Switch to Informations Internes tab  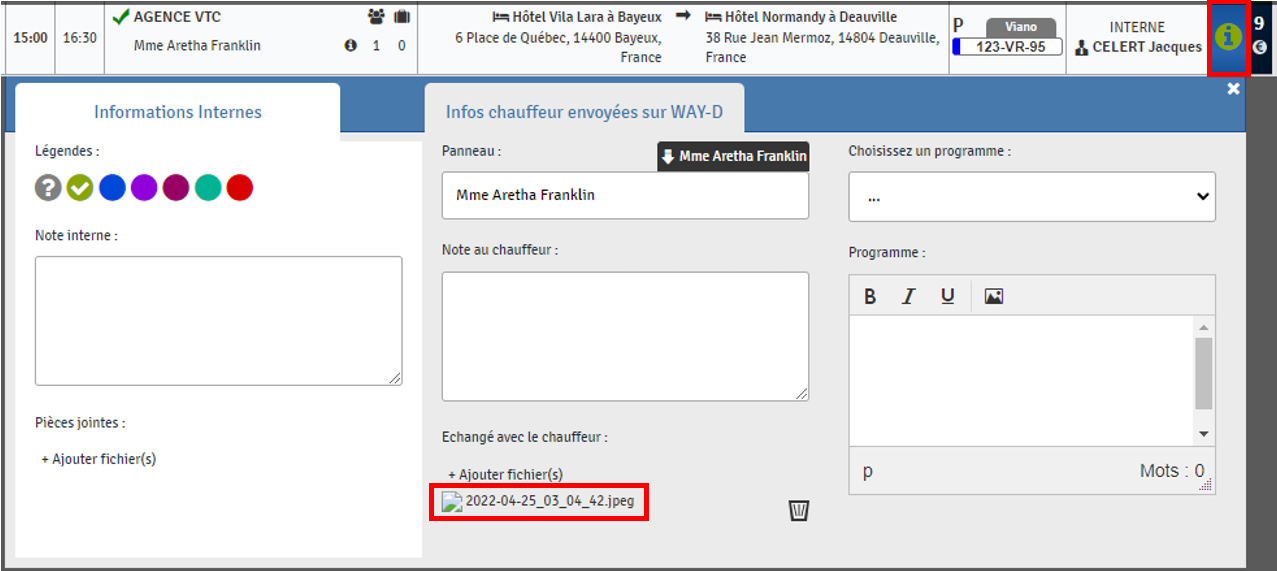(x=177, y=112)
